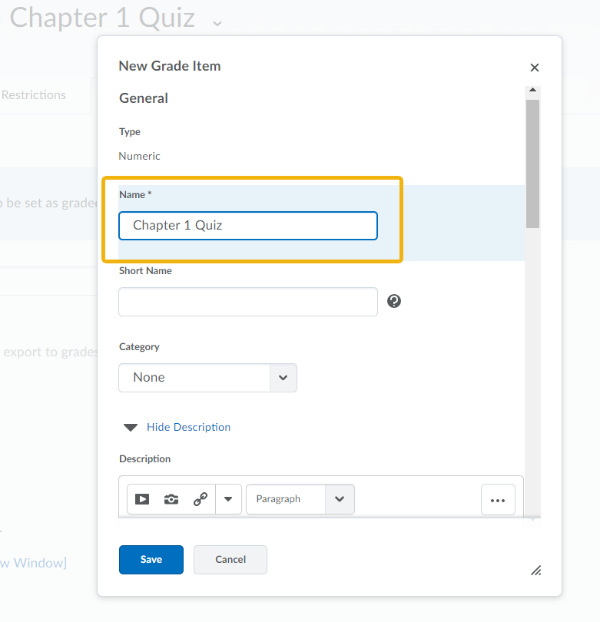The height and width of the screenshot is (622, 600).
Task: Click the Insert Stuff play icon
Action: tap(142, 500)
